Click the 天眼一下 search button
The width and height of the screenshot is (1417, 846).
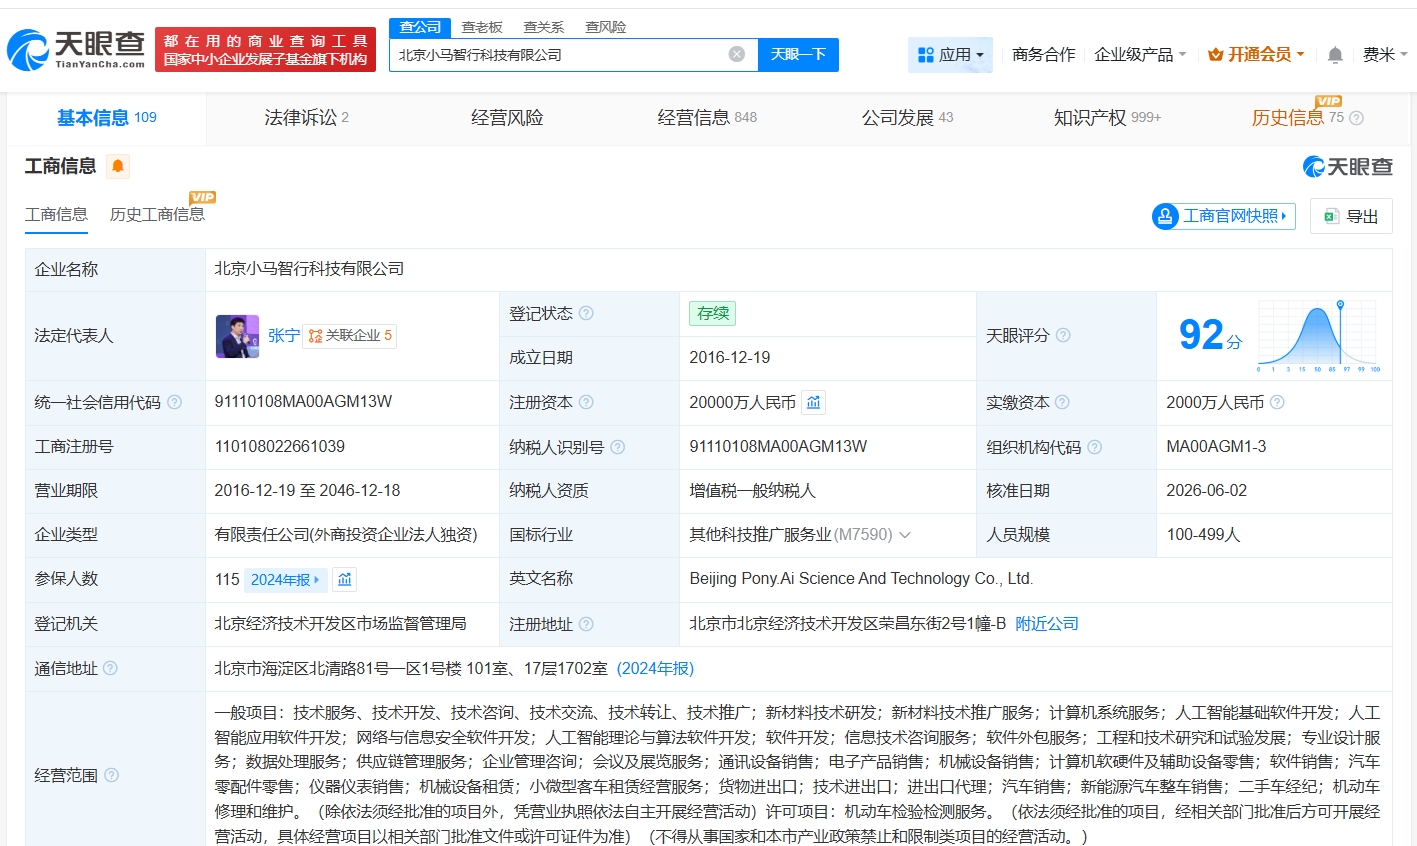pos(798,54)
